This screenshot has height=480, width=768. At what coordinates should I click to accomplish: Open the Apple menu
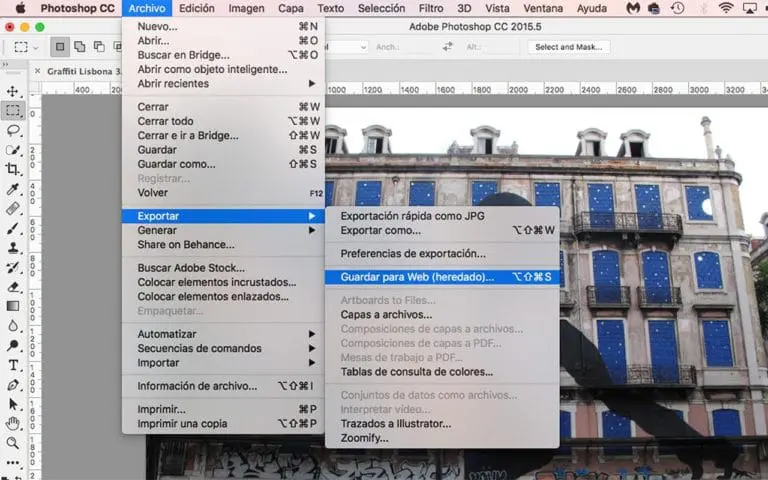[x=21, y=8]
